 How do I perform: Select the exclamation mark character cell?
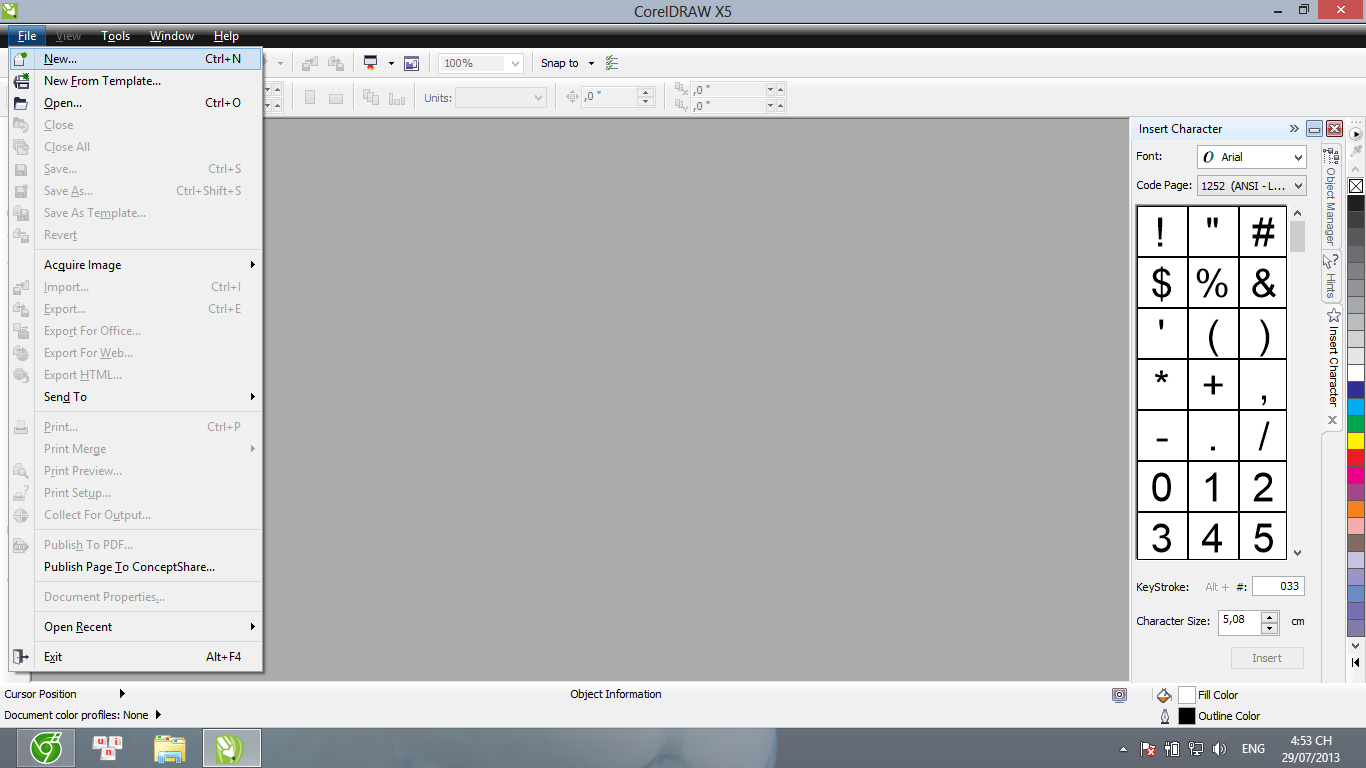(x=1162, y=232)
